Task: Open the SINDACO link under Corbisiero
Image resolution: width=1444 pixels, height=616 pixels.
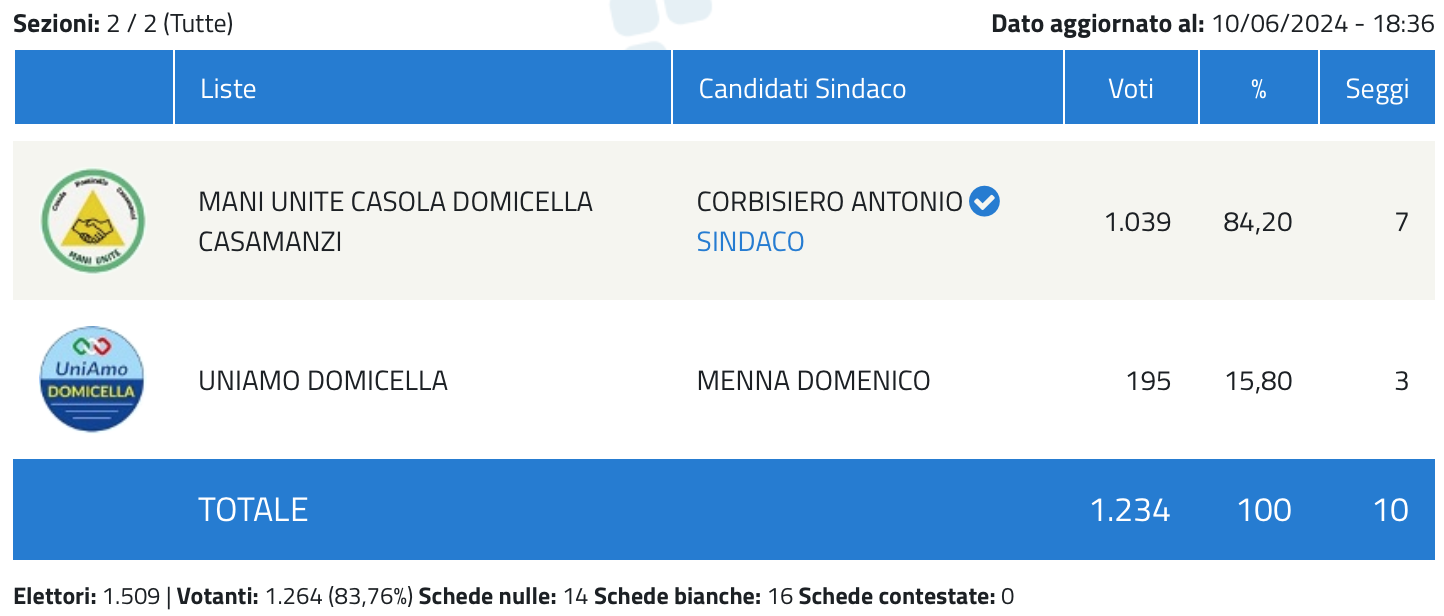Action: (750, 242)
